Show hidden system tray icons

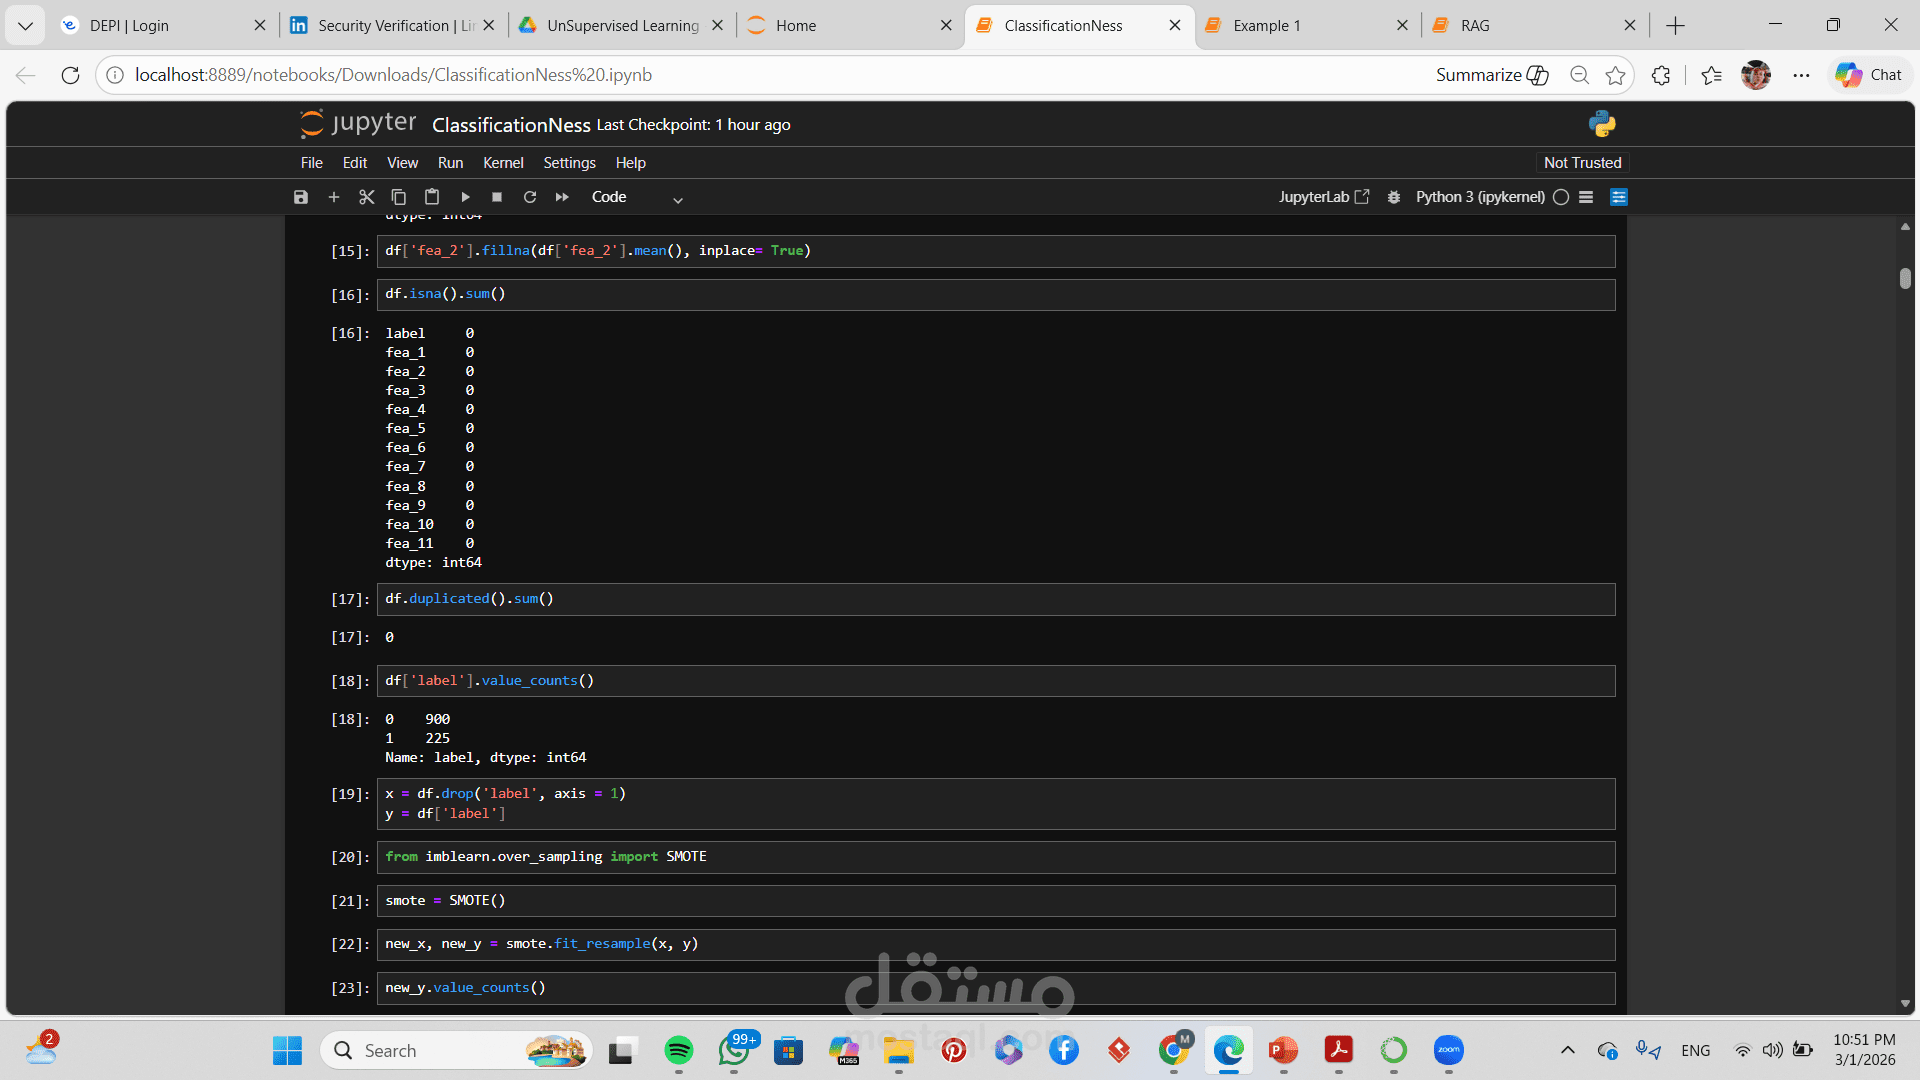(1568, 1050)
